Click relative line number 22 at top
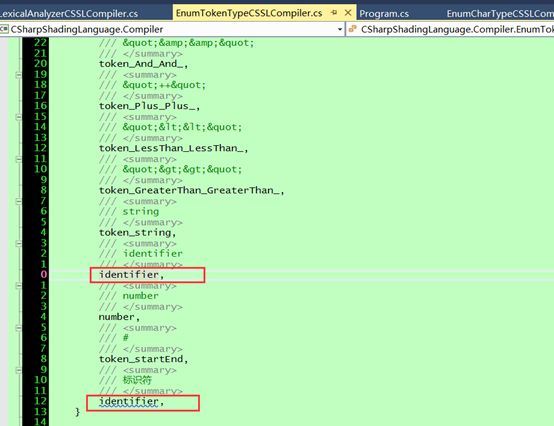 tap(40, 42)
